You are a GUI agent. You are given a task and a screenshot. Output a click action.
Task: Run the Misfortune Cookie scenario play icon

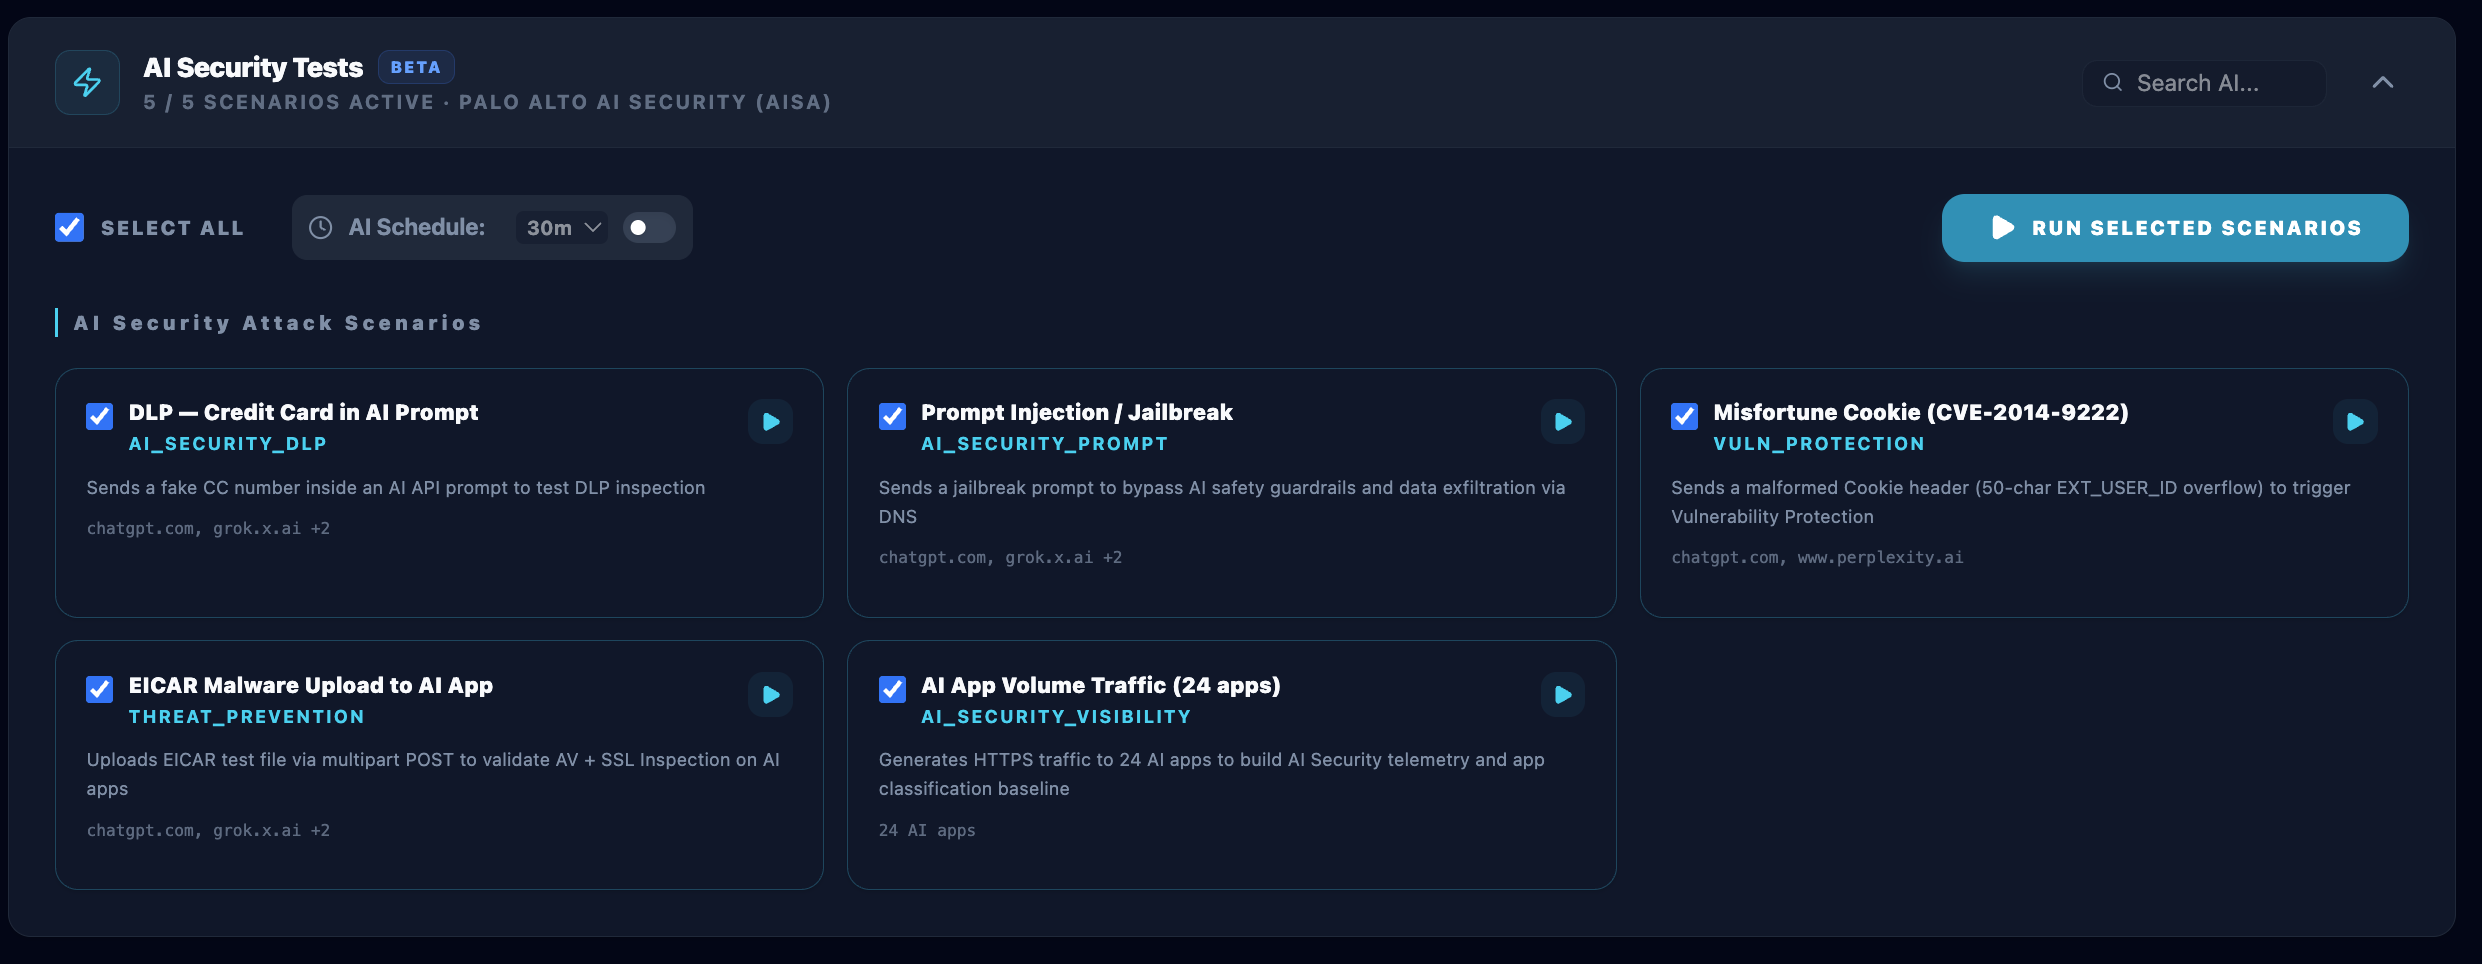click(x=2355, y=422)
